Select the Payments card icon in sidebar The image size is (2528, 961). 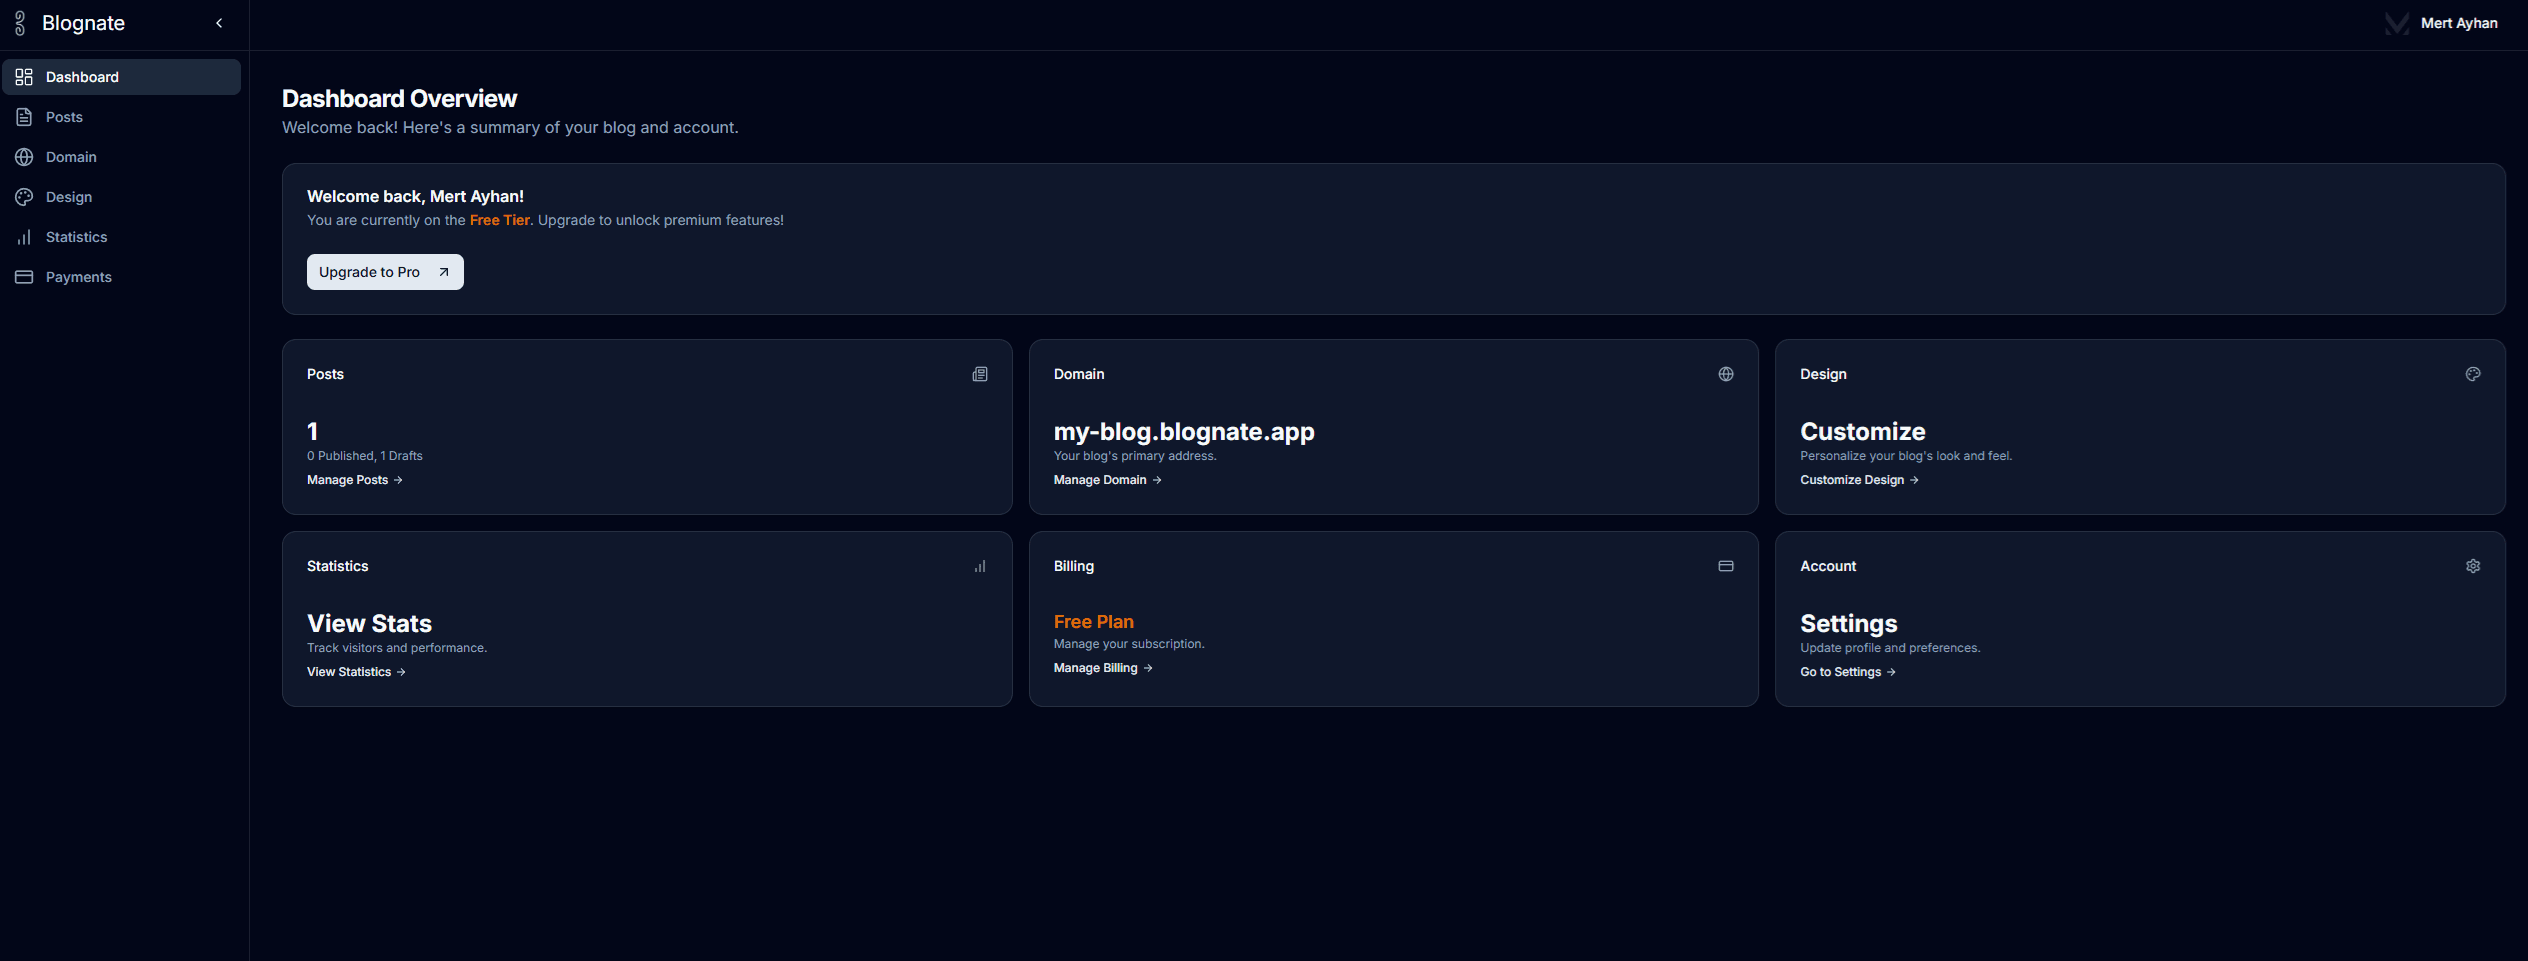(x=24, y=277)
